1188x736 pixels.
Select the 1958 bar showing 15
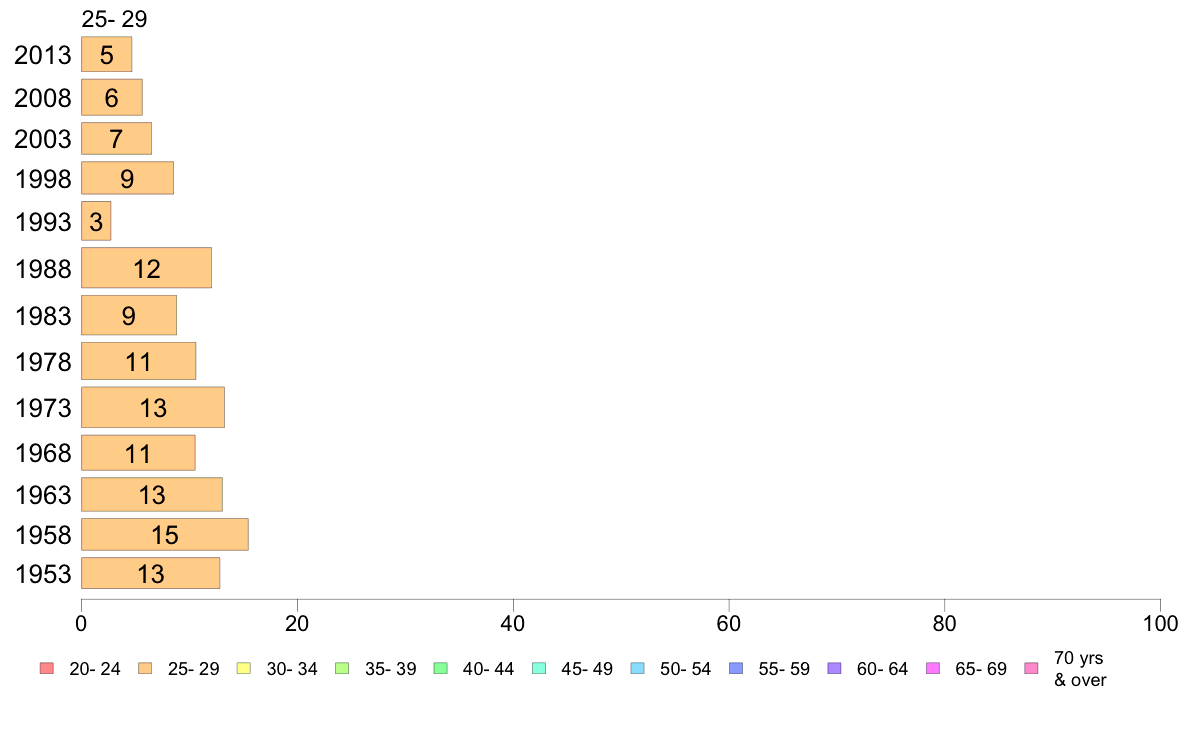coord(165,534)
